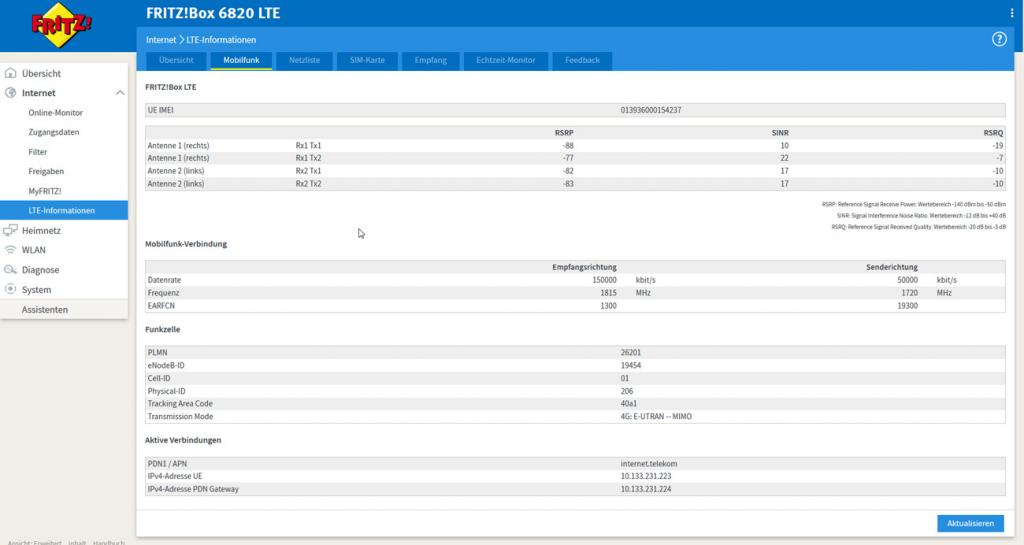Click the RSRQ value -19
The width and height of the screenshot is (1024, 545).
[997, 146]
